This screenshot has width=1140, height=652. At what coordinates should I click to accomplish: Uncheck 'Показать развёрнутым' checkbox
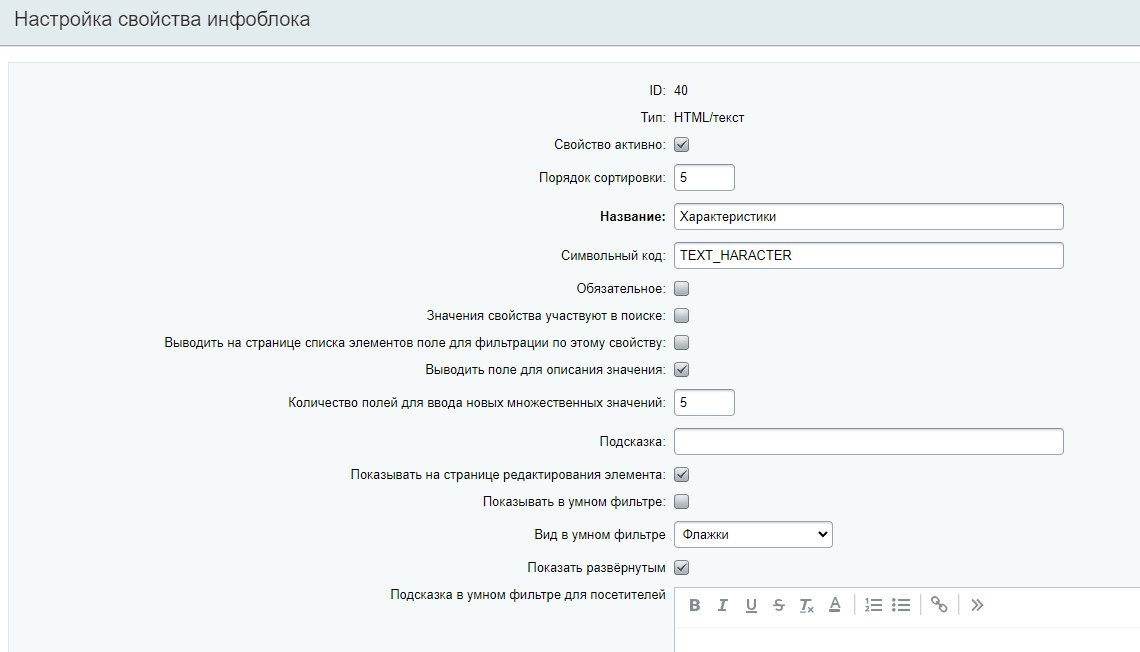pyautogui.click(x=682, y=568)
